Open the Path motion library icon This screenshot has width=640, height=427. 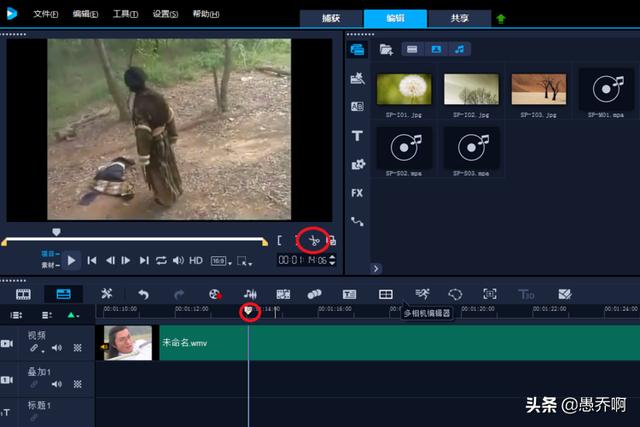click(357, 221)
